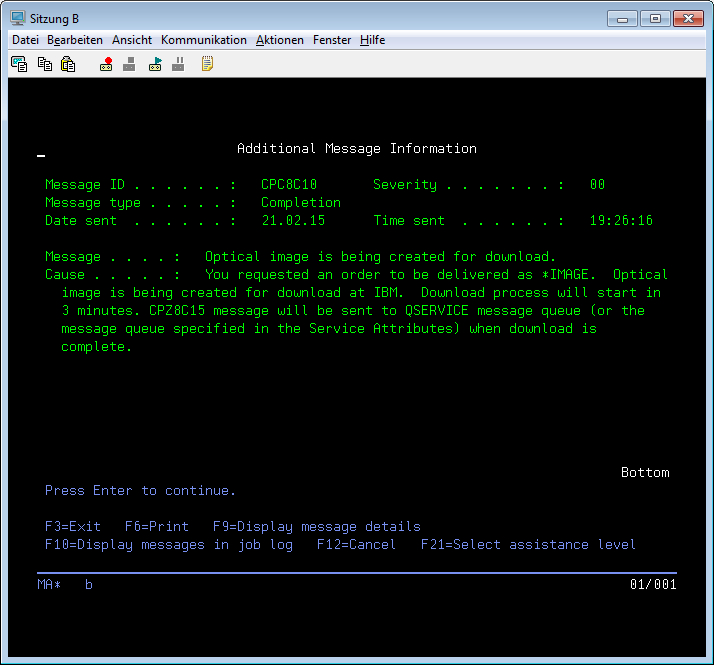Click the greyed-out stop macro icon
This screenshot has height=665, width=714.
tap(129, 64)
